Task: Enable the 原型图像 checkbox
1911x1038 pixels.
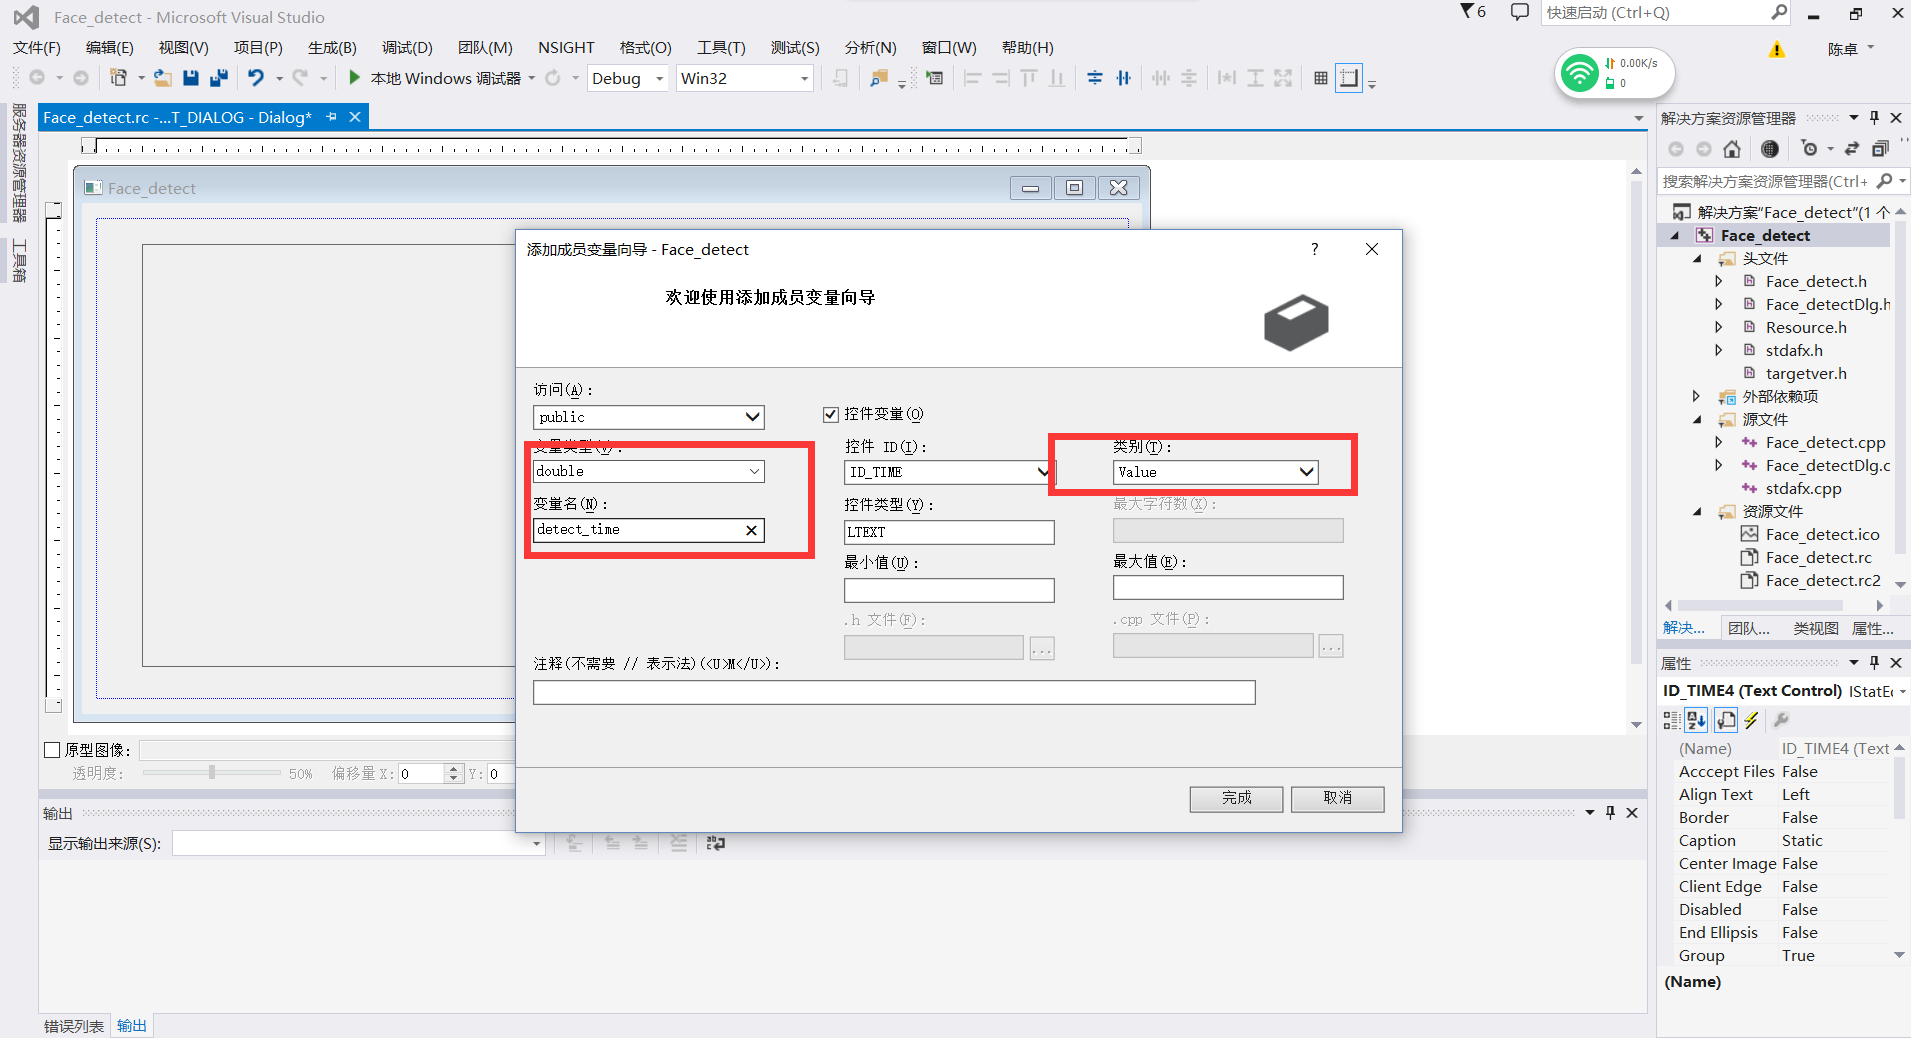Action: [53, 750]
